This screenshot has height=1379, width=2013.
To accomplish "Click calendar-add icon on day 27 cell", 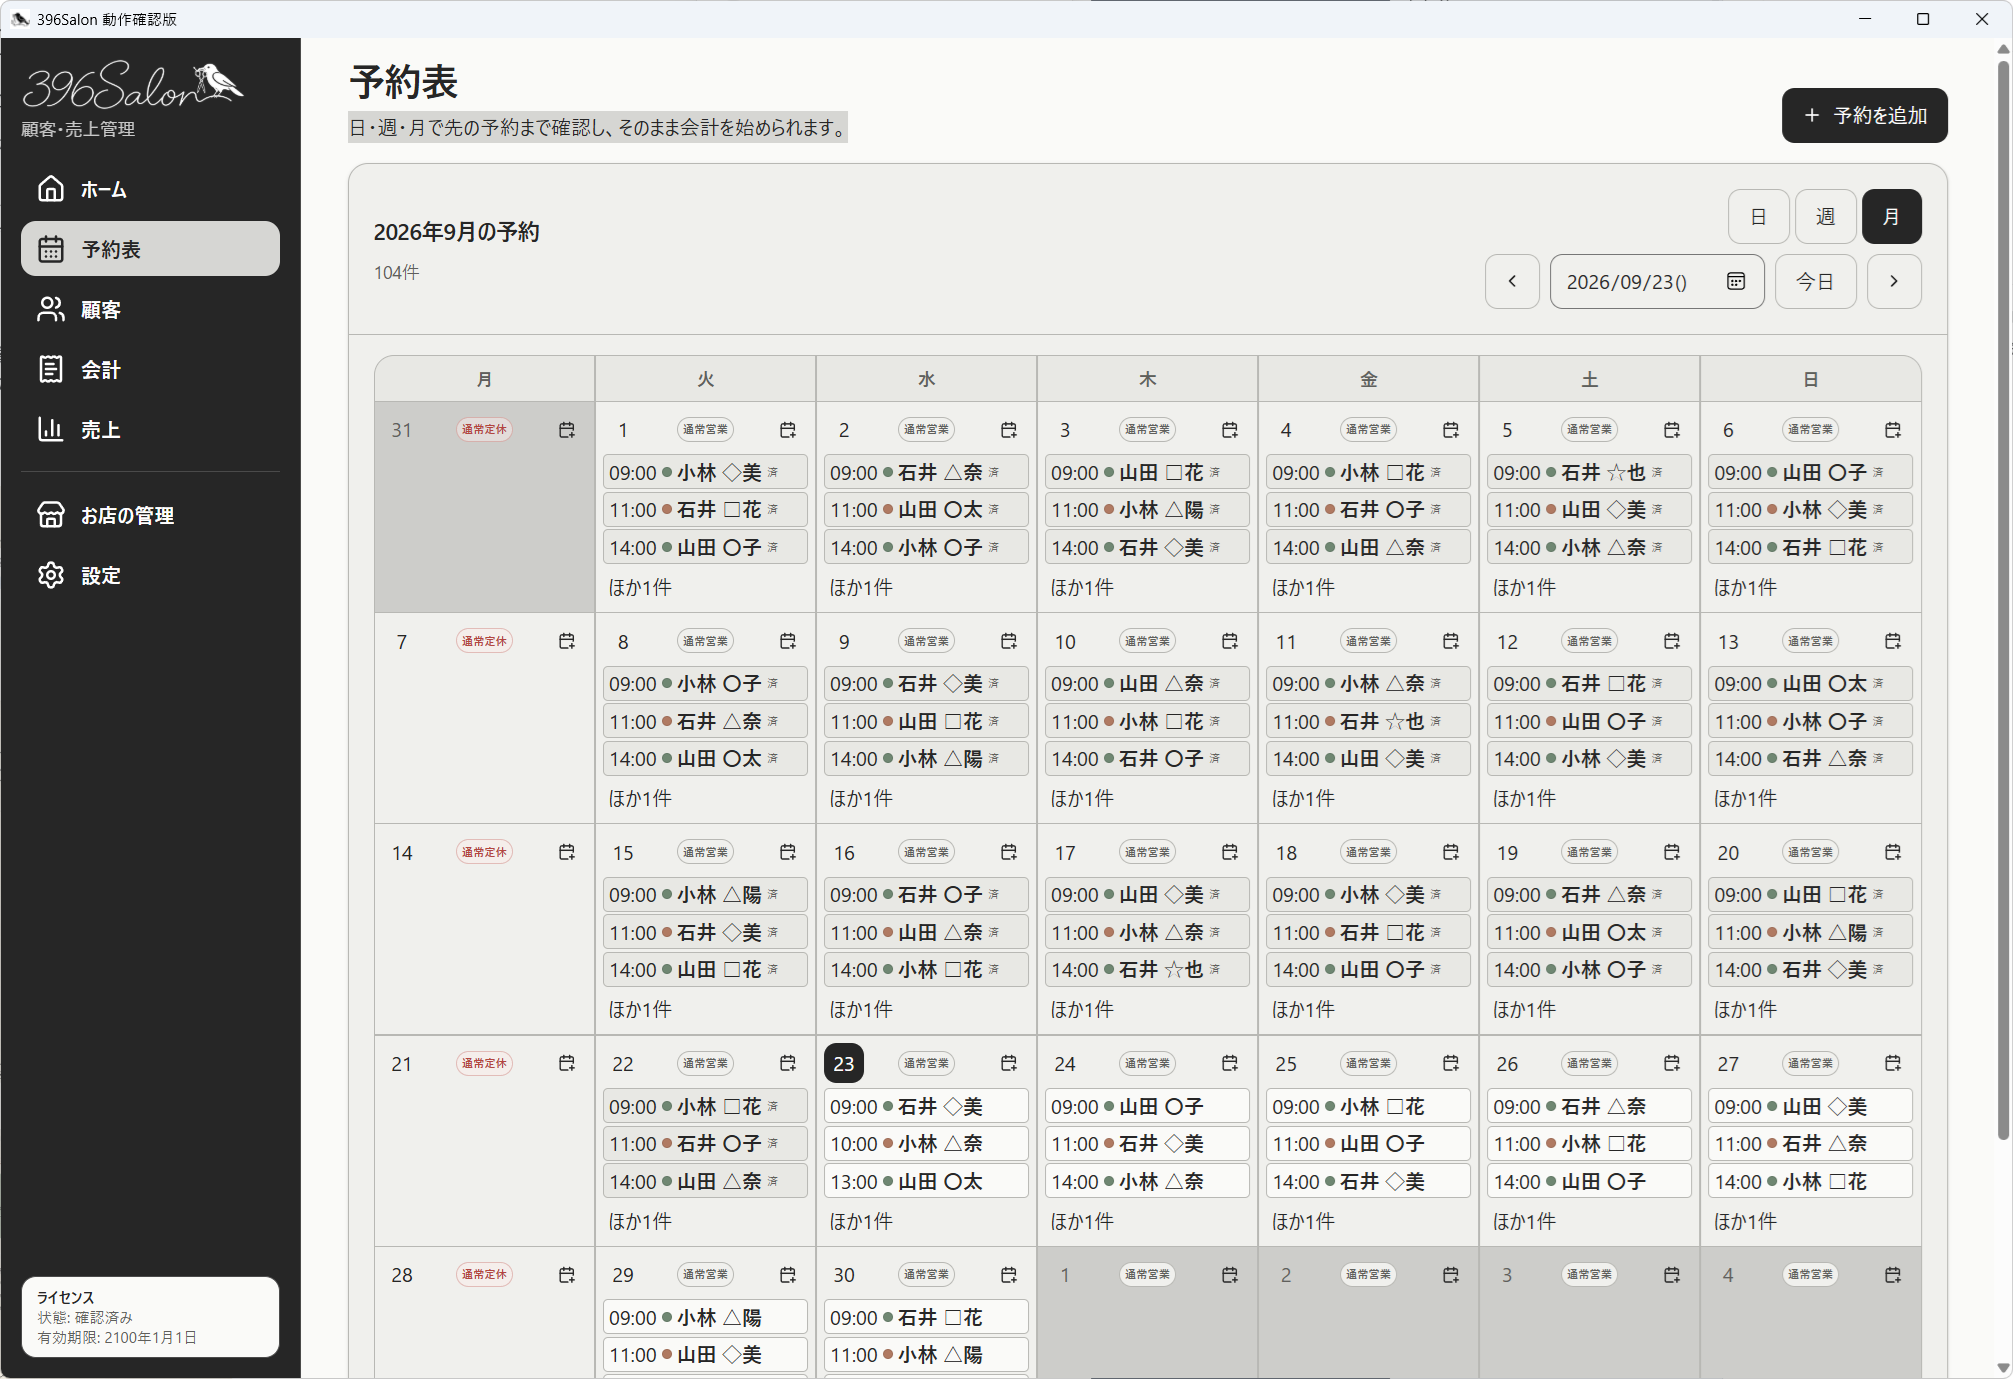I will (1893, 1063).
